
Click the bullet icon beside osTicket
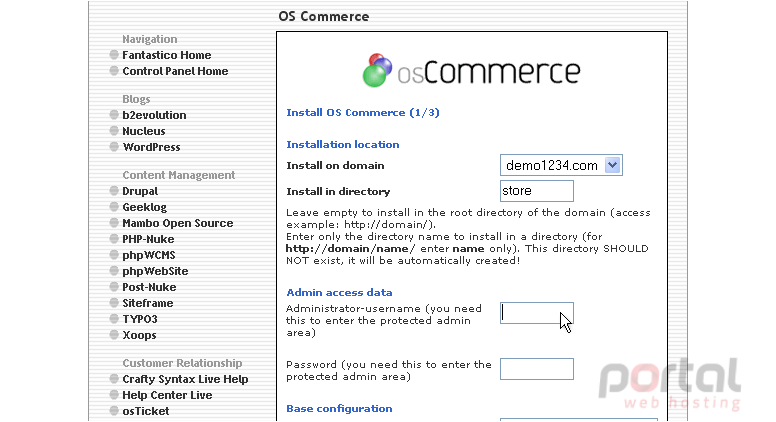[114, 411]
